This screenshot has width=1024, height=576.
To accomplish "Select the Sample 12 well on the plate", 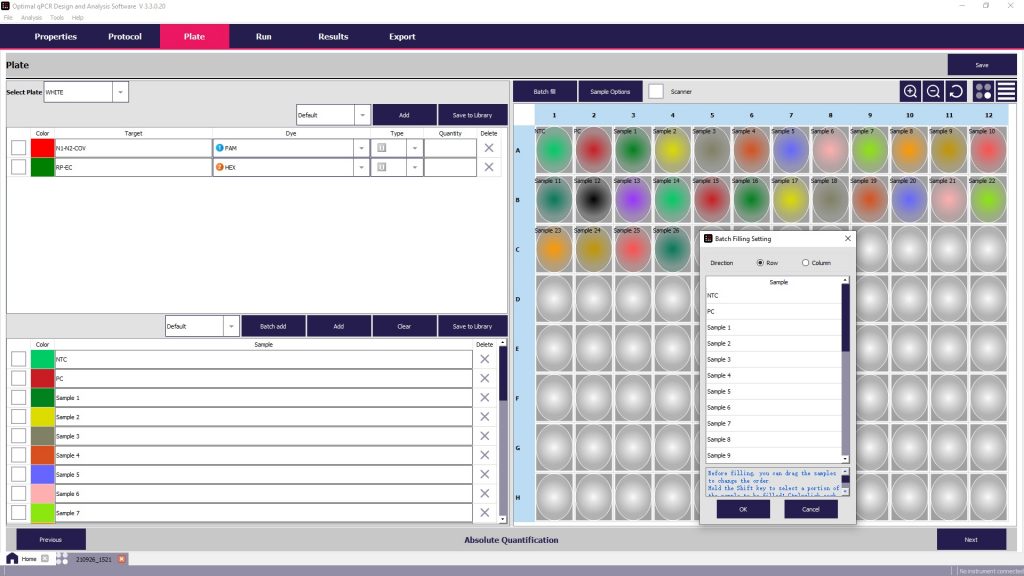I will pos(595,200).
